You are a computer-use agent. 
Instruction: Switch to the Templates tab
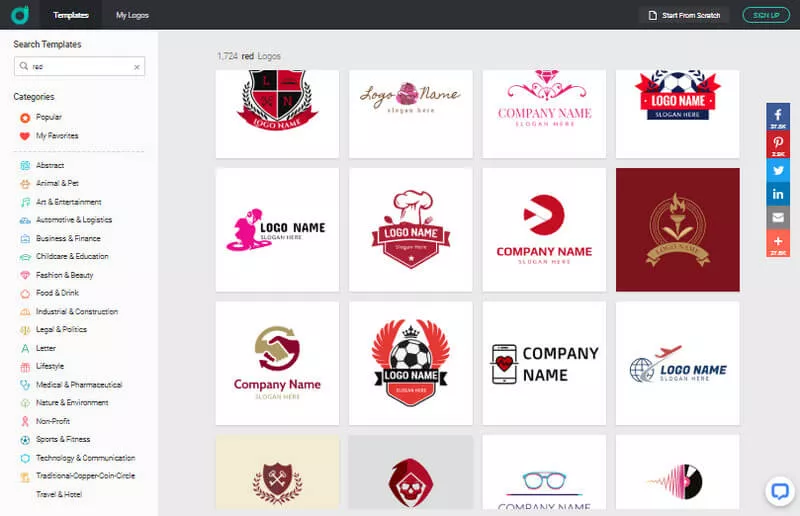(71, 15)
